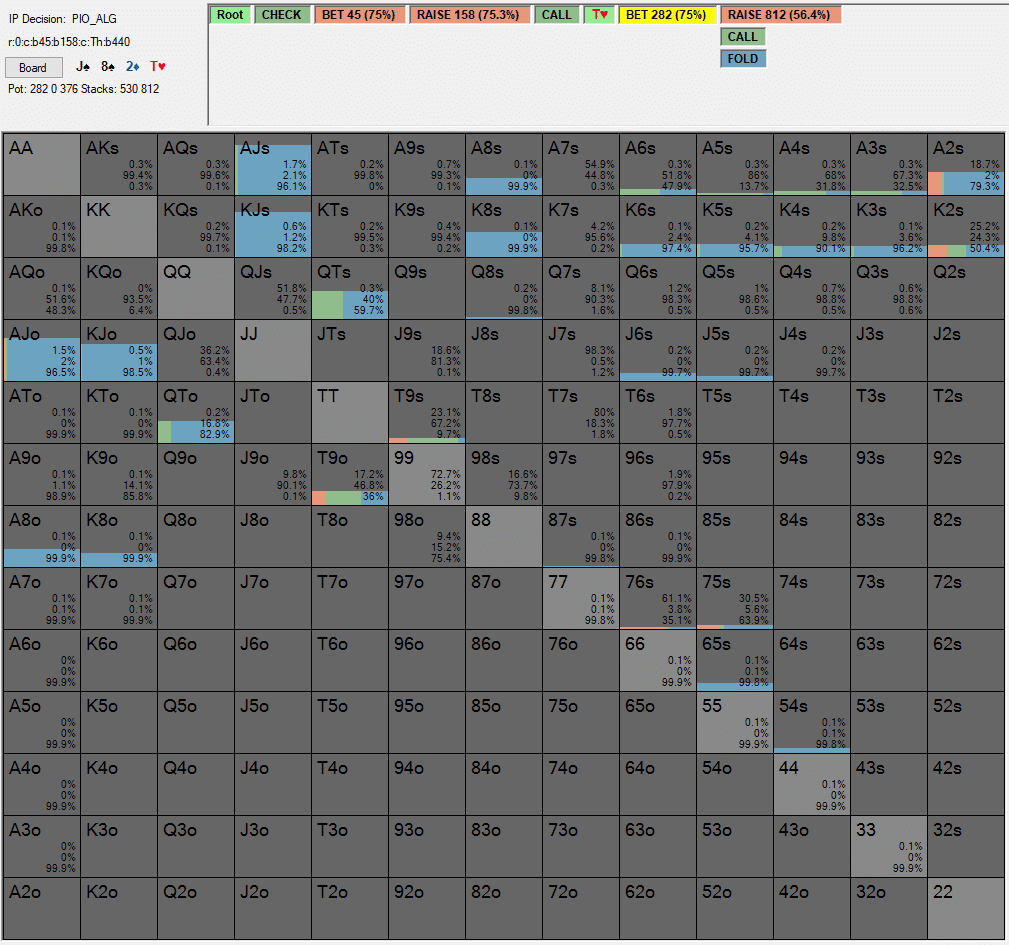Select the 76s hand cell
The width and height of the screenshot is (1009, 945).
658,598
